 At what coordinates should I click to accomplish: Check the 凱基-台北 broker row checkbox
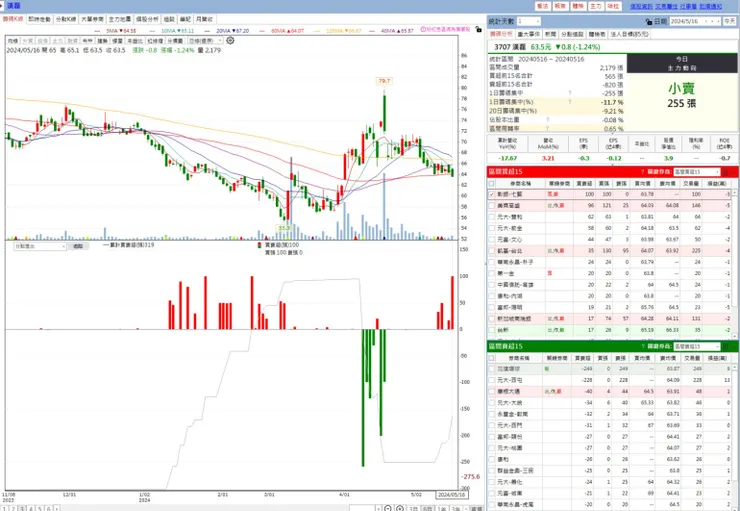click(492, 251)
